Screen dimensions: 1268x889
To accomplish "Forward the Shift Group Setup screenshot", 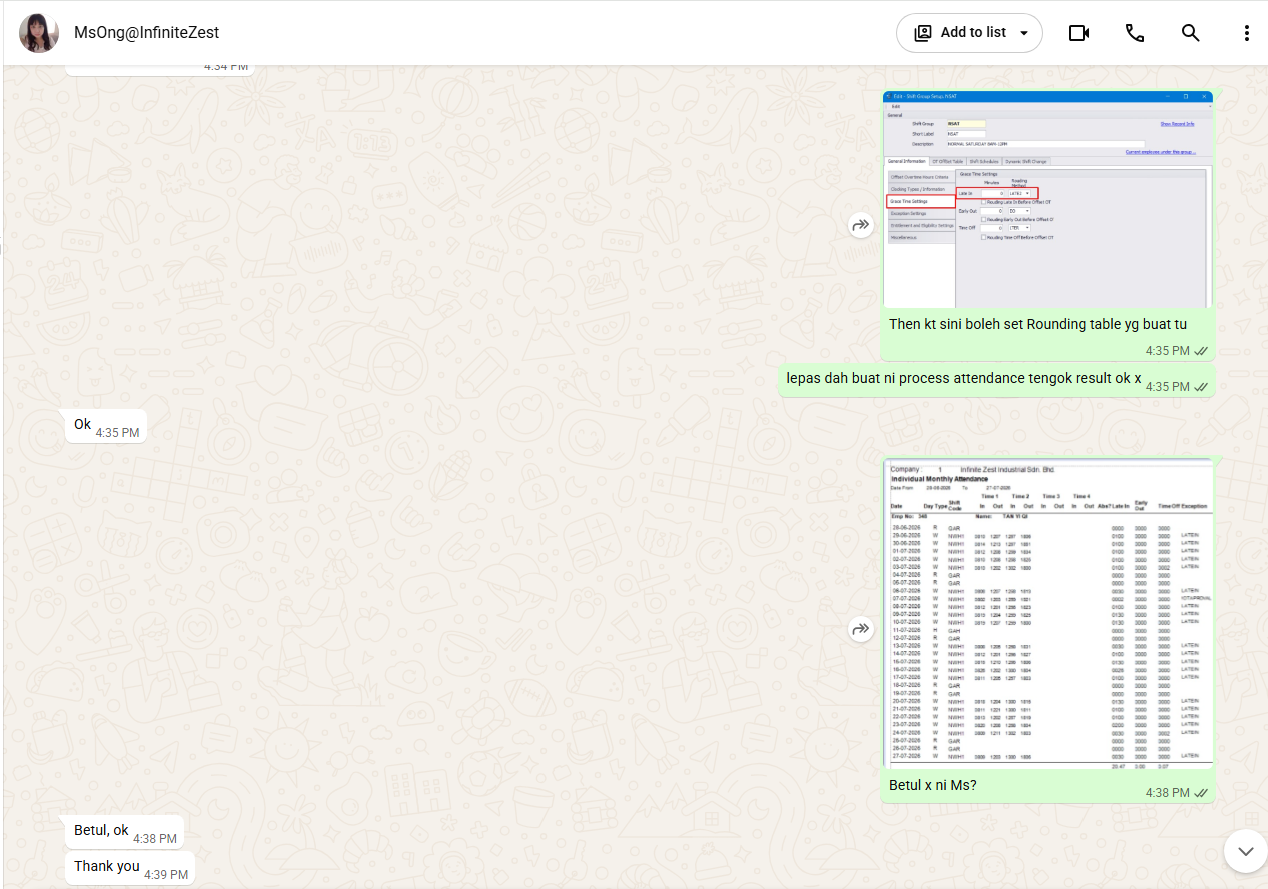I will (x=861, y=226).
